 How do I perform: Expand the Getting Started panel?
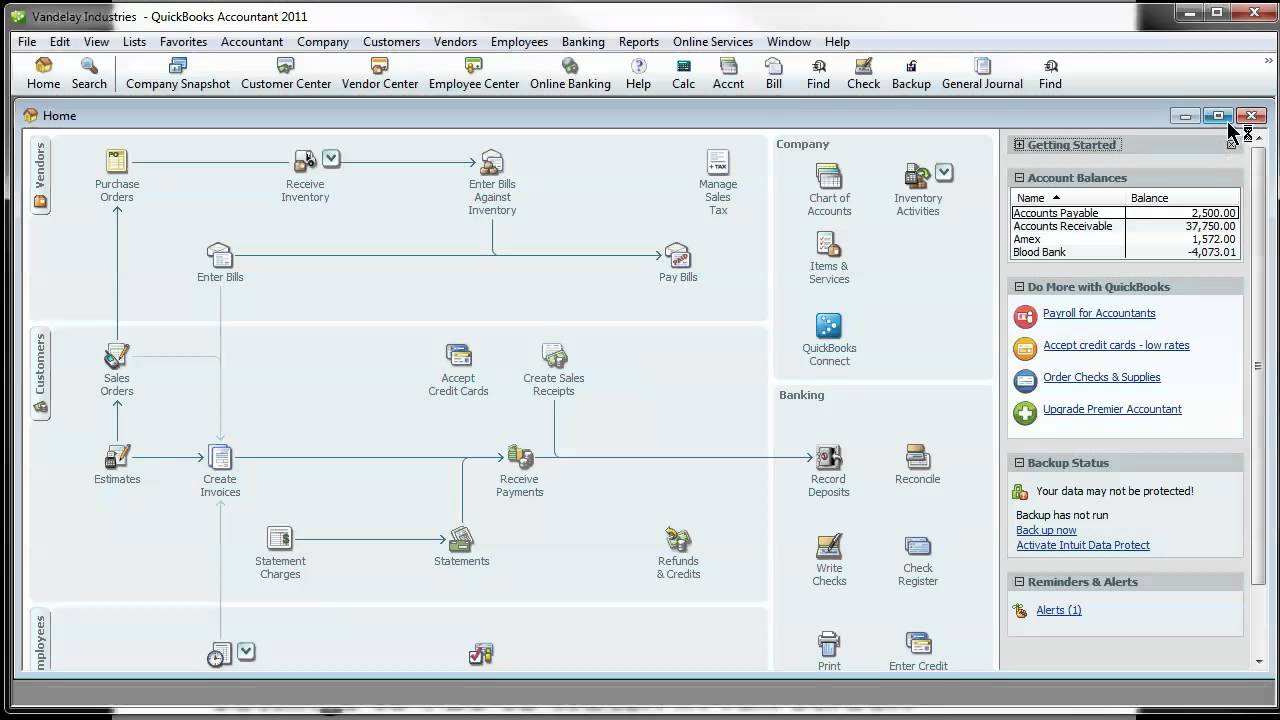click(1019, 145)
